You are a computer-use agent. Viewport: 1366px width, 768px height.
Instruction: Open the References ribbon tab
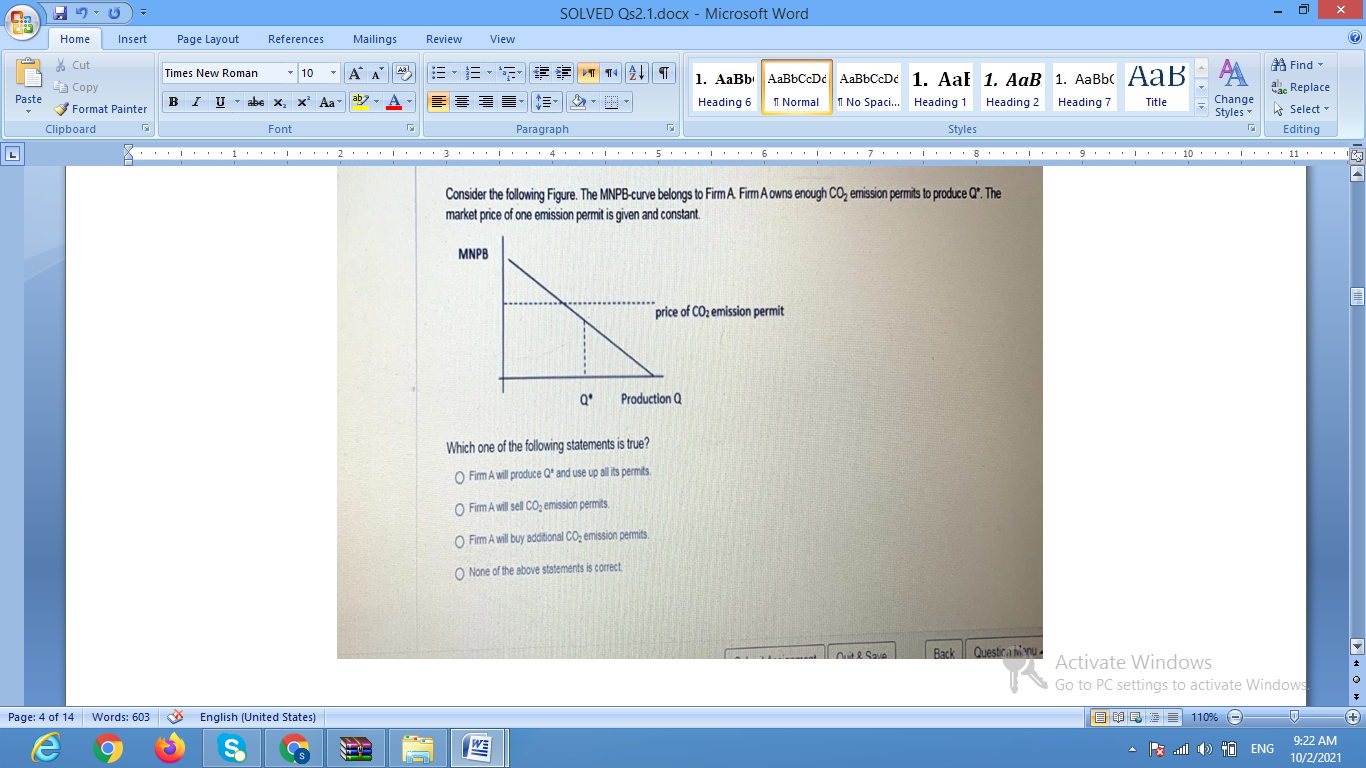(296, 39)
